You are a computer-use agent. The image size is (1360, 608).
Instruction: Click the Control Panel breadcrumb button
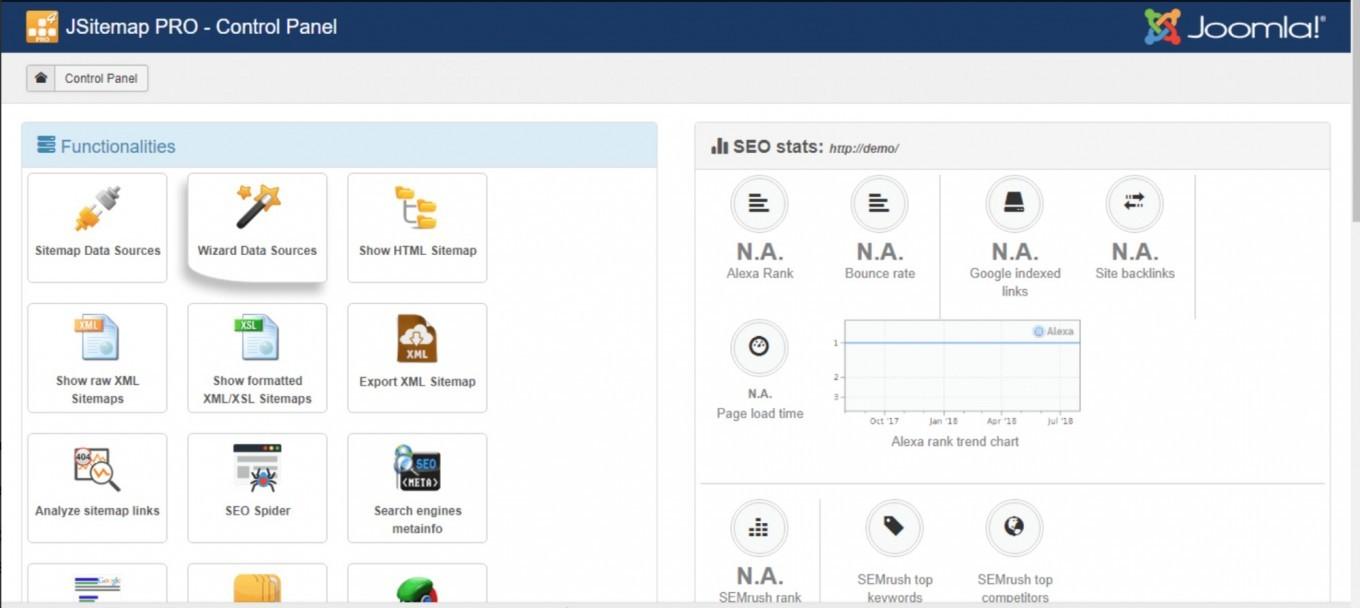click(101, 78)
